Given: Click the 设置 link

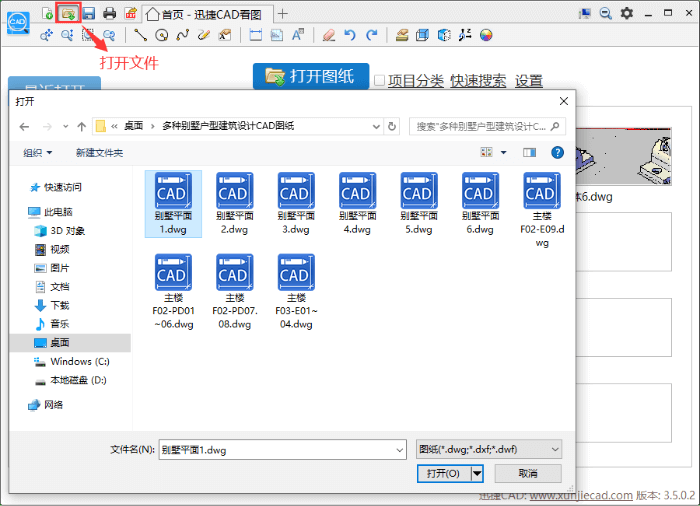Looking at the screenshot, I should click(x=529, y=81).
